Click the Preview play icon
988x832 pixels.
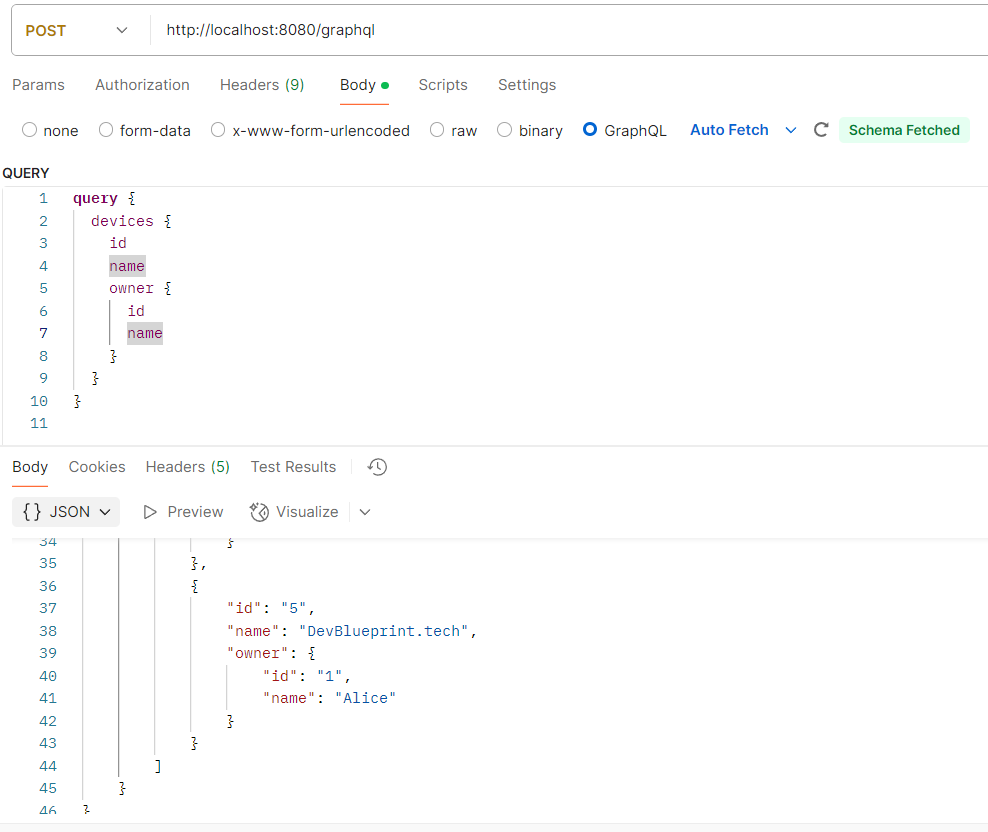point(151,512)
